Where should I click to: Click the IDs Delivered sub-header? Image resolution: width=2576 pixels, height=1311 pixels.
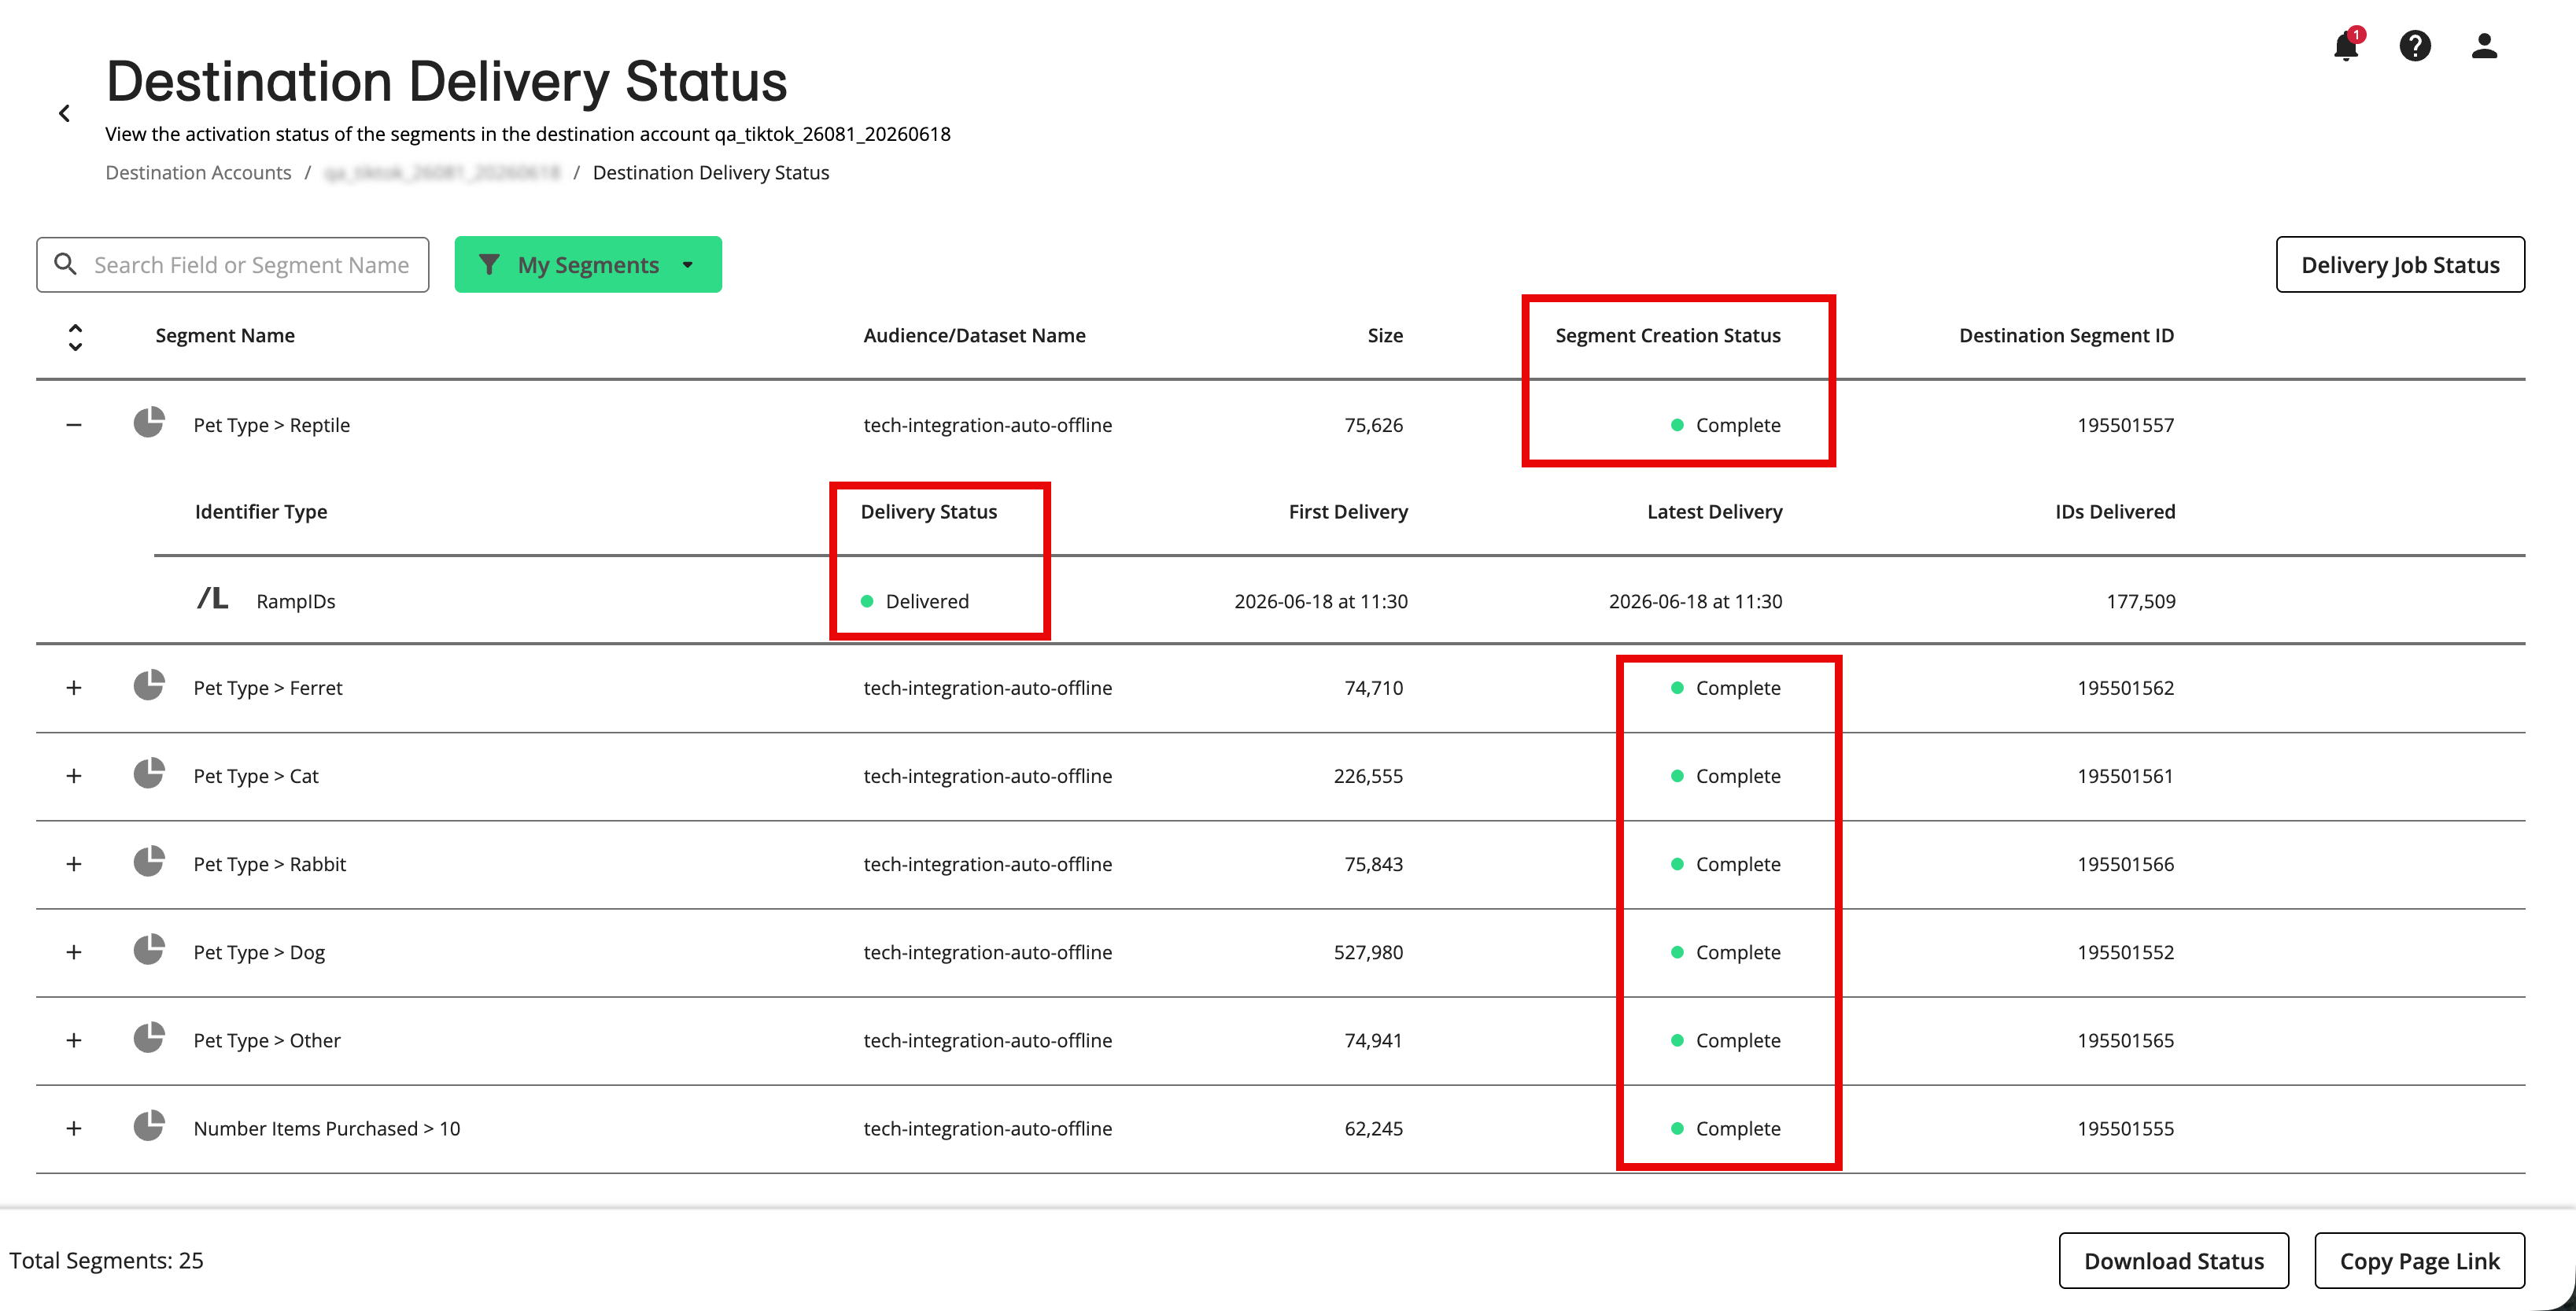(x=2115, y=512)
